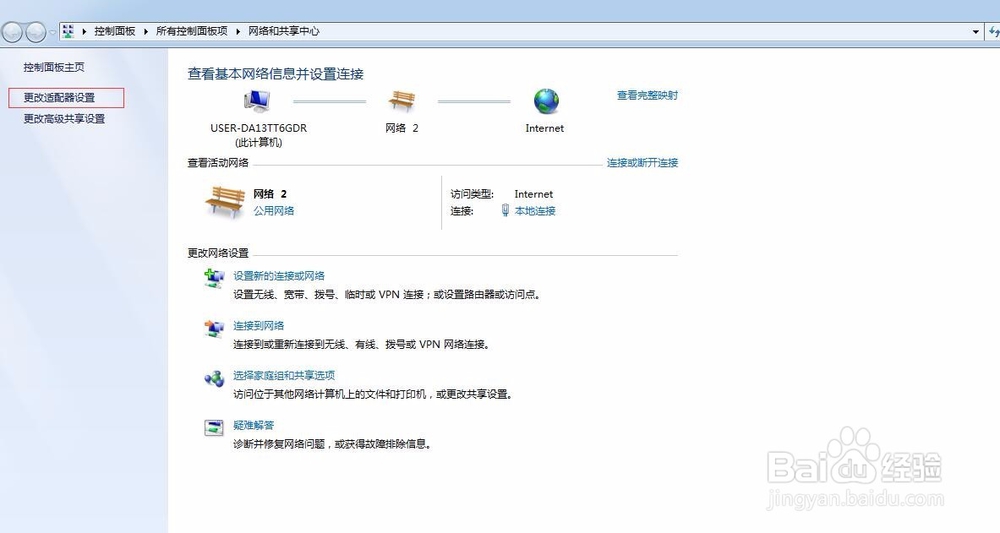The width and height of the screenshot is (1000, 533).
Task: Click the refresh button beside address bar
Action: [994, 31]
